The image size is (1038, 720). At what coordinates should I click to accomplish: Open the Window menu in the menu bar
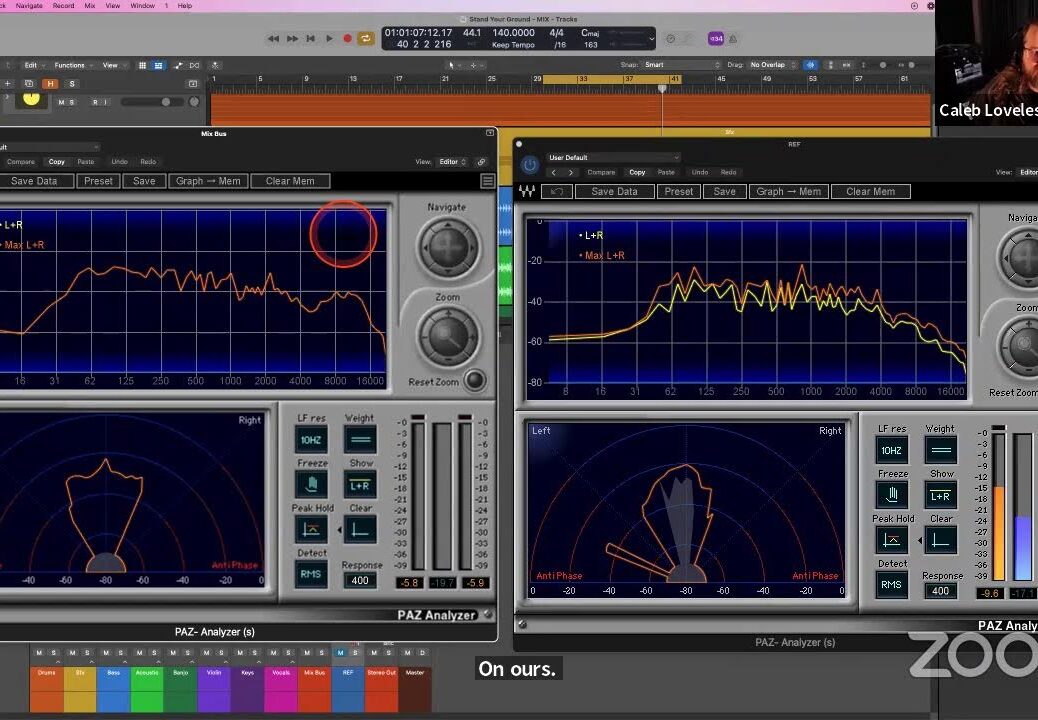pyautogui.click(x=142, y=5)
